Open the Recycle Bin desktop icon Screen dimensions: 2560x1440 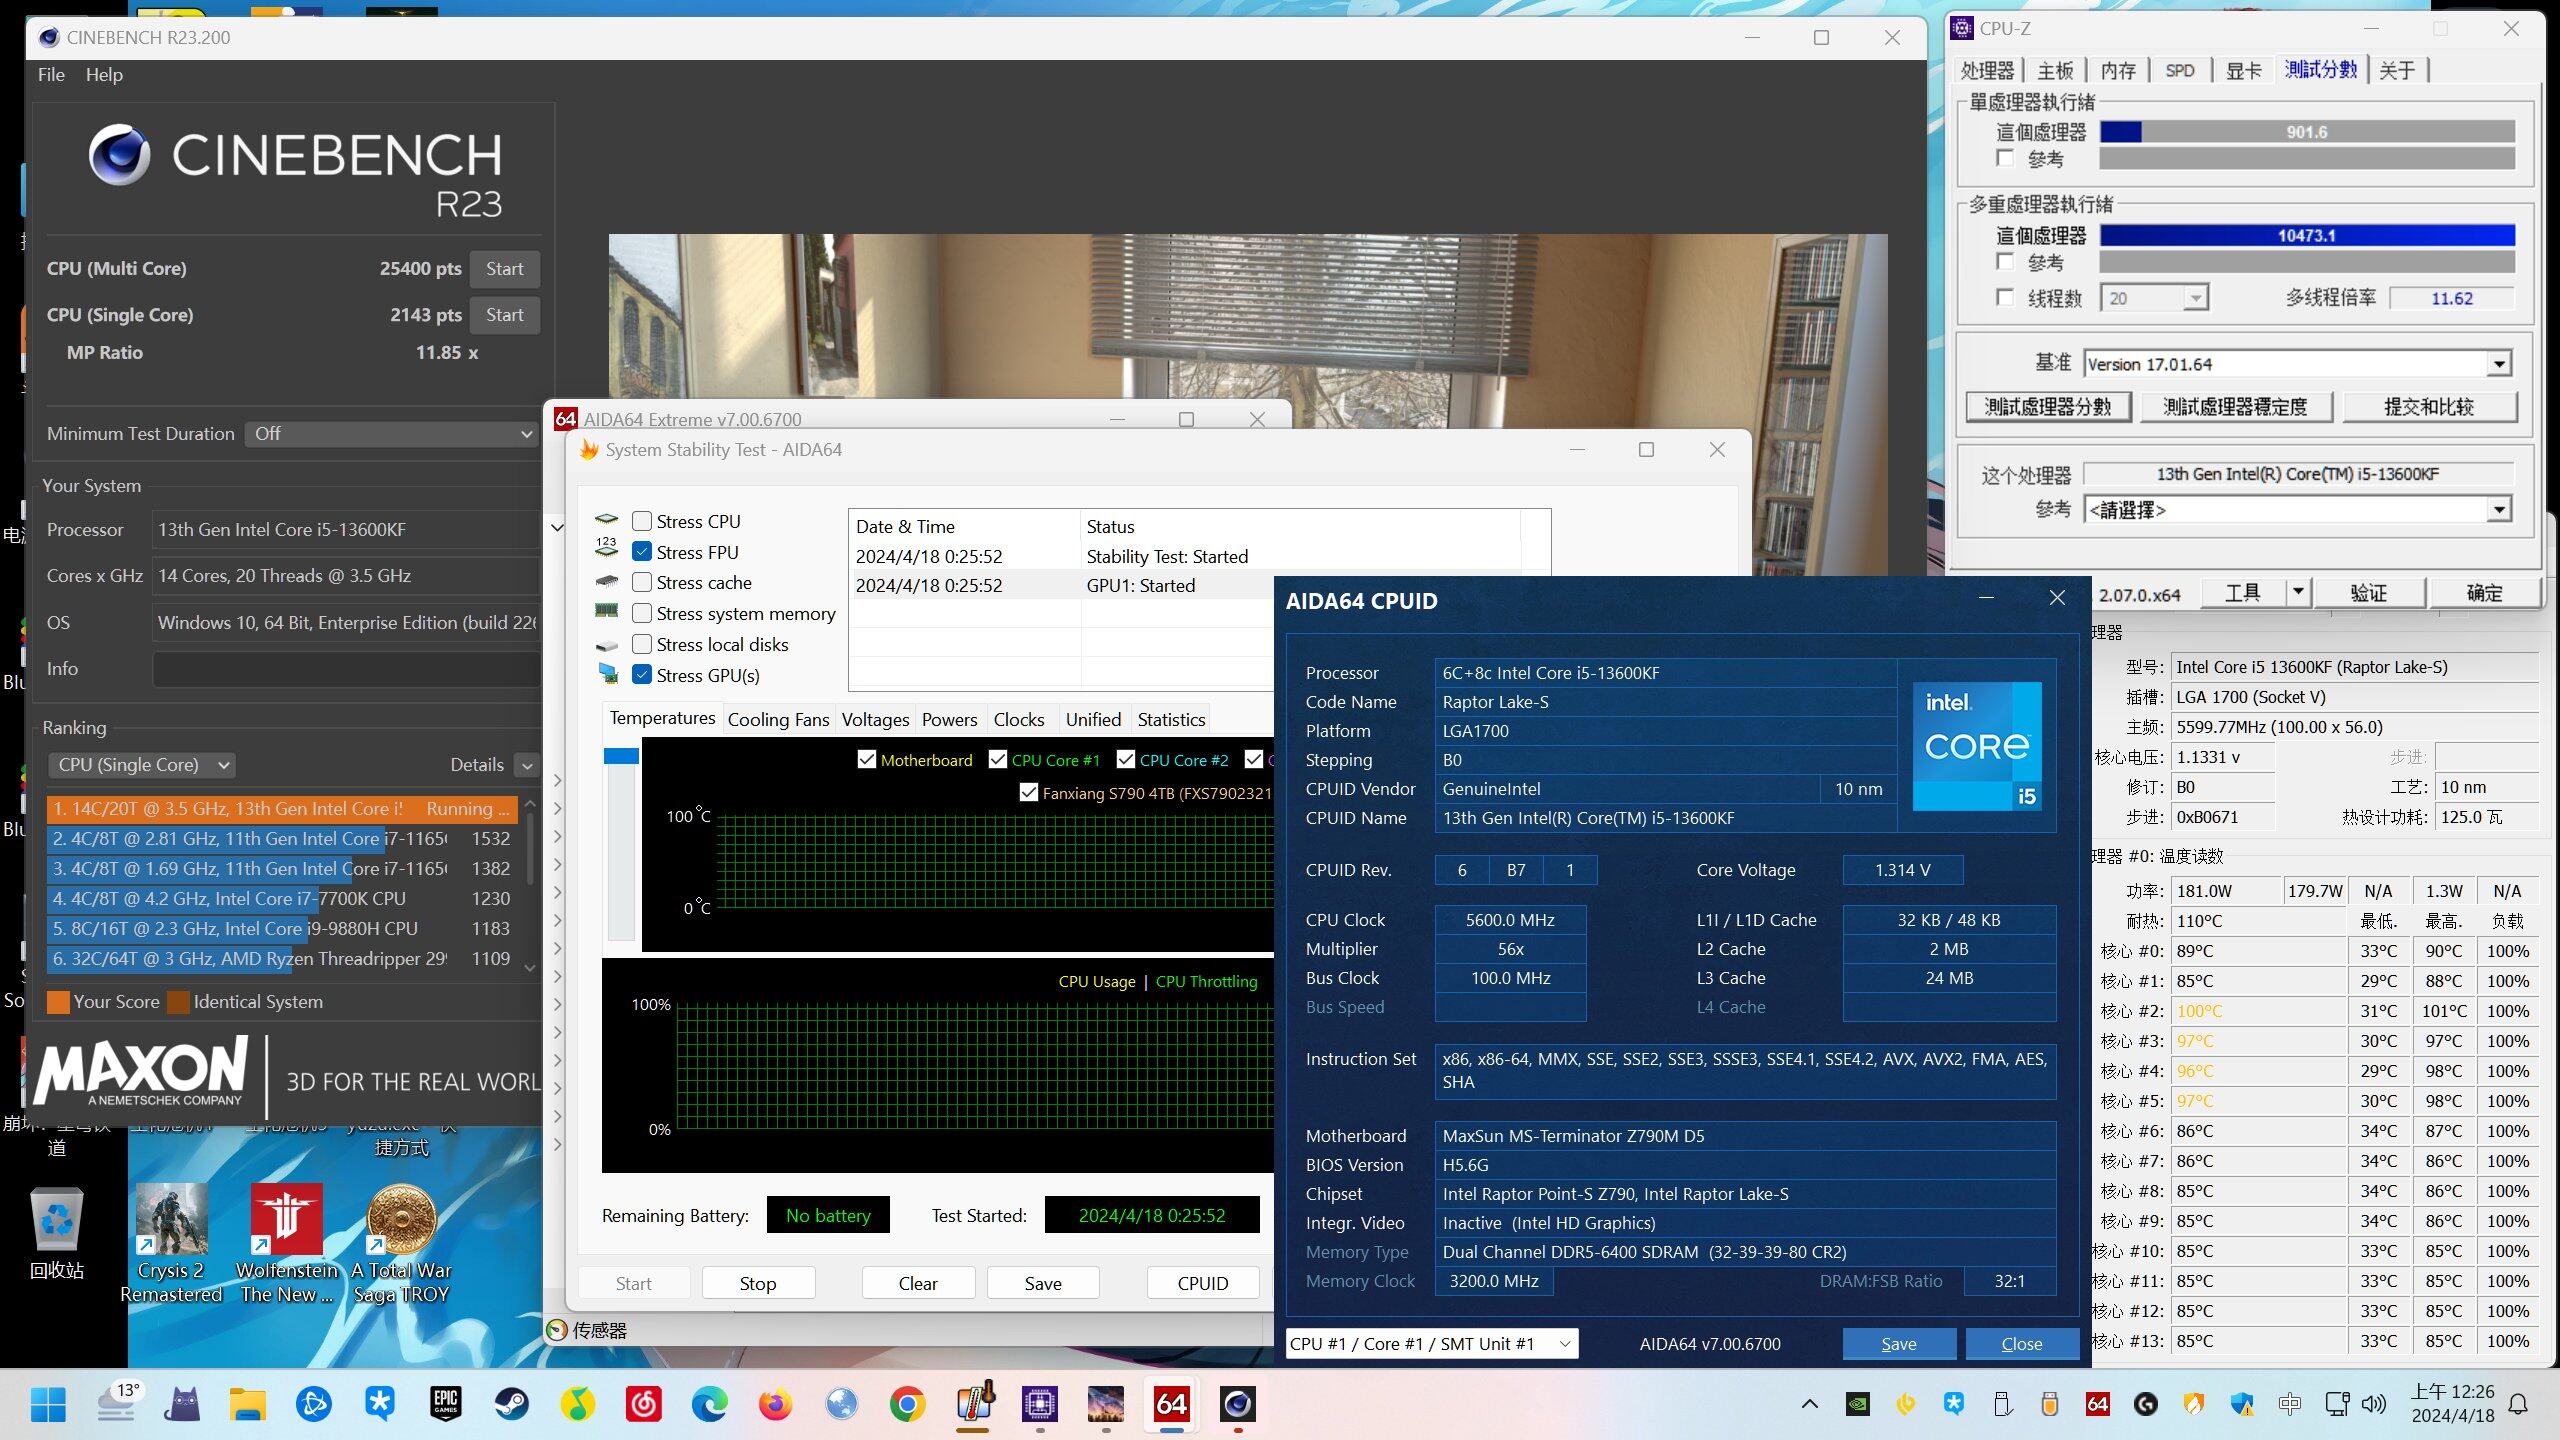pyautogui.click(x=57, y=1234)
